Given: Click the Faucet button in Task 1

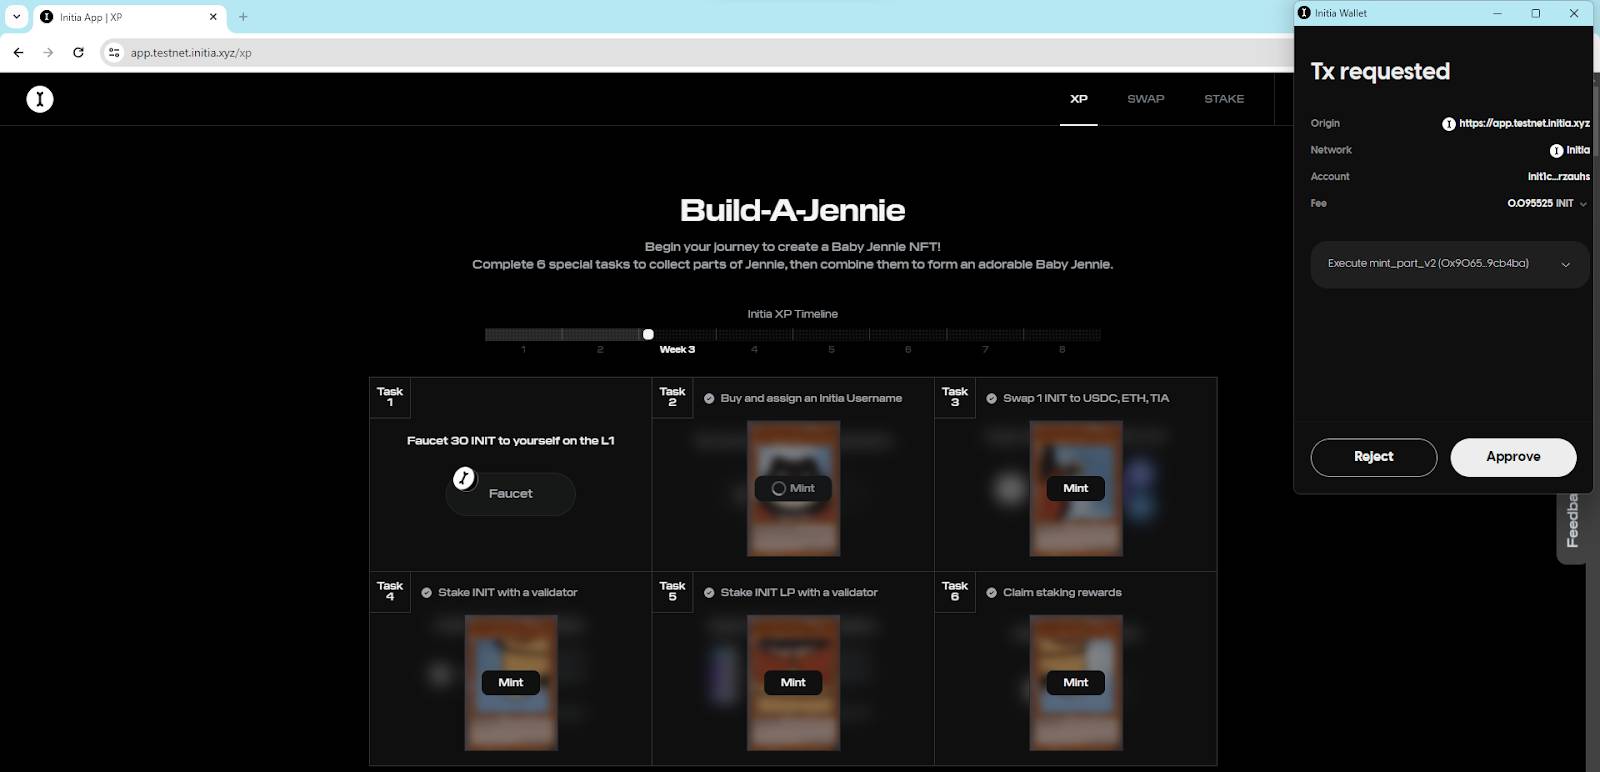Looking at the screenshot, I should (x=510, y=494).
